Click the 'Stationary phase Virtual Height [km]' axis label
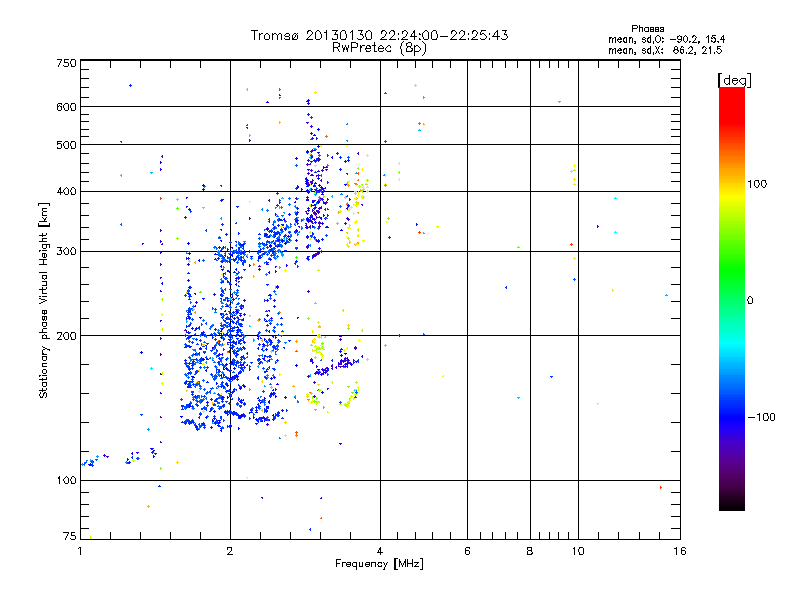The width and height of the screenshot is (800, 600). pyautogui.click(x=43, y=301)
